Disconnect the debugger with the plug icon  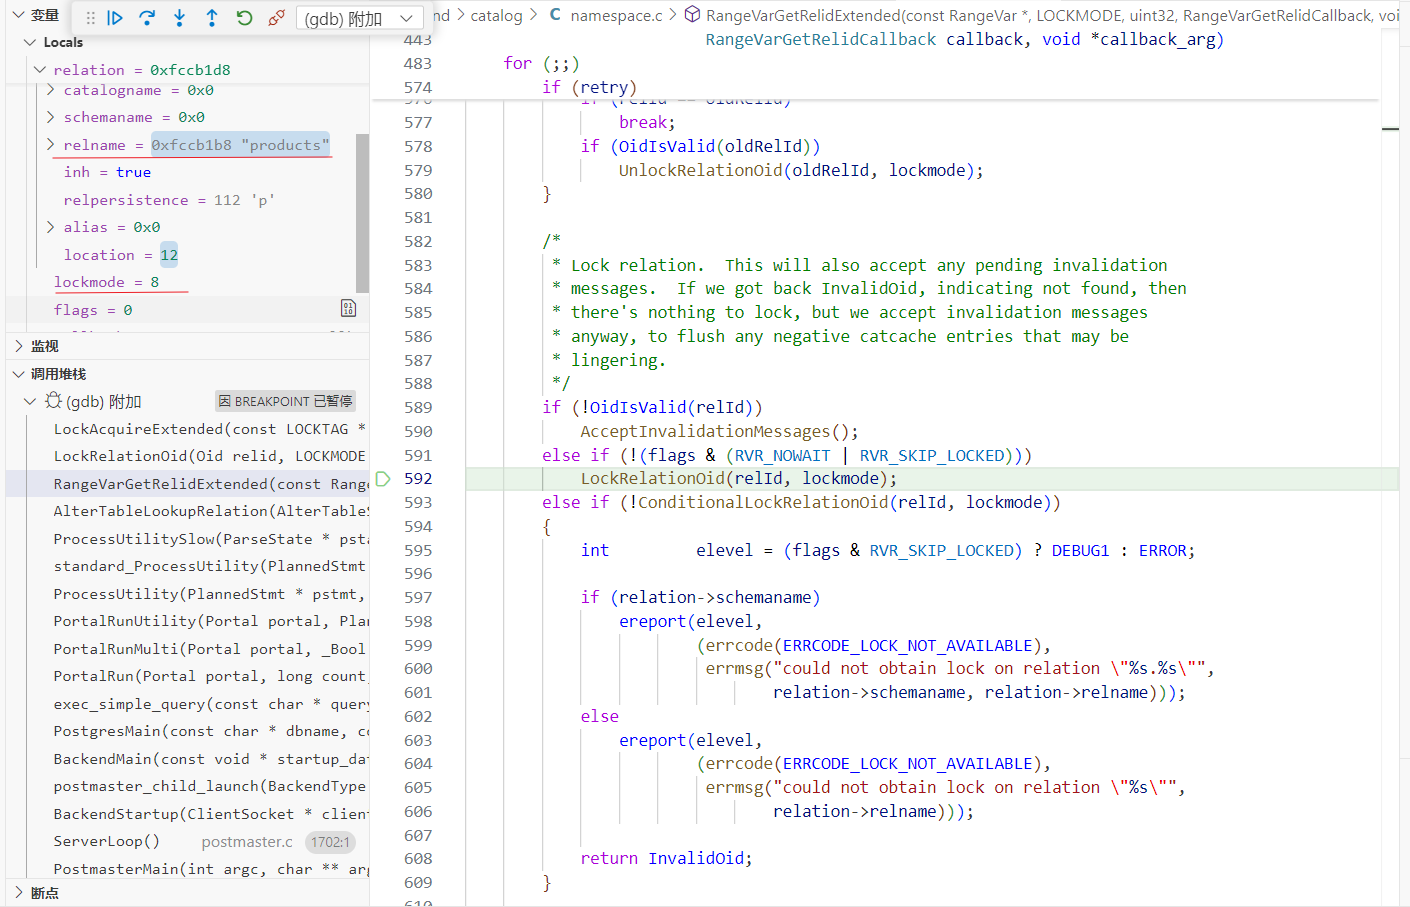[277, 18]
